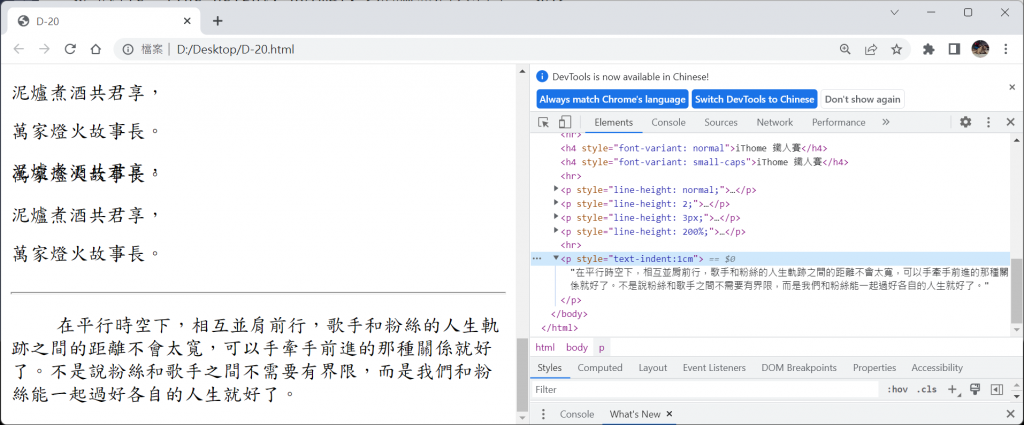Open the Console panel tab
The image size is (1024, 425).
pos(668,122)
